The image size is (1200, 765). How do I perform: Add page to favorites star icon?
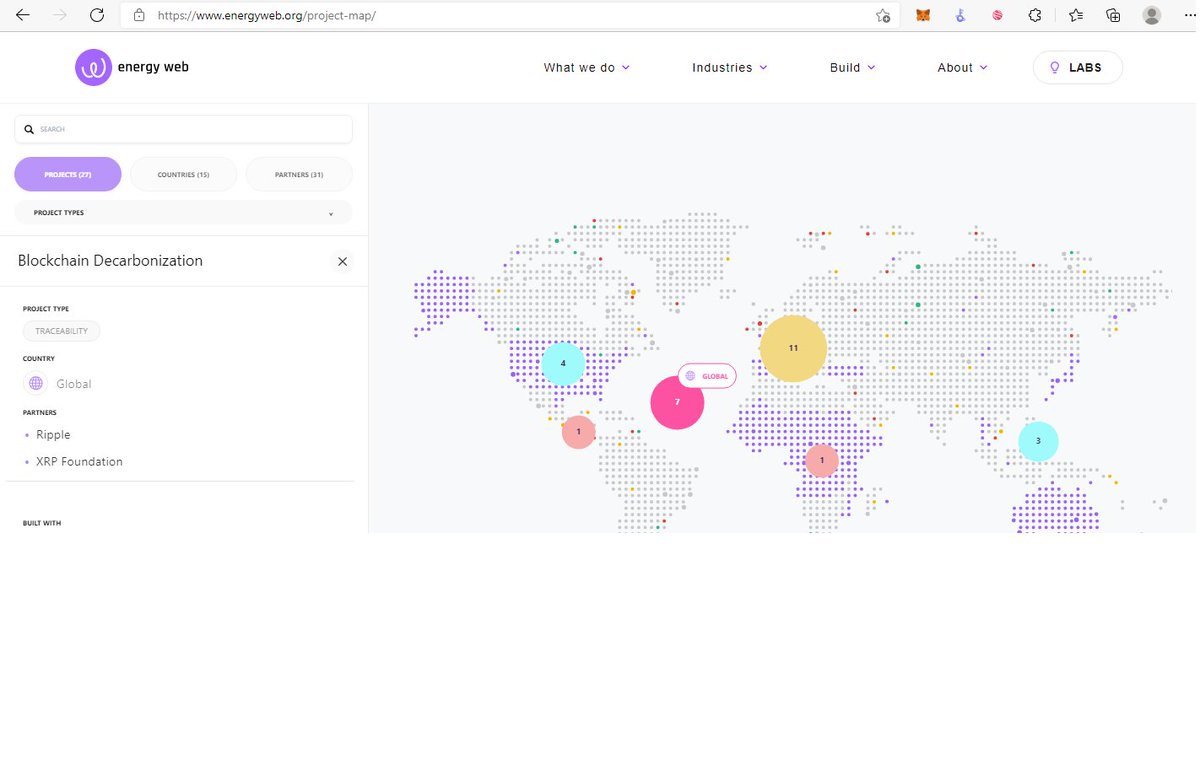(x=883, y=16)
